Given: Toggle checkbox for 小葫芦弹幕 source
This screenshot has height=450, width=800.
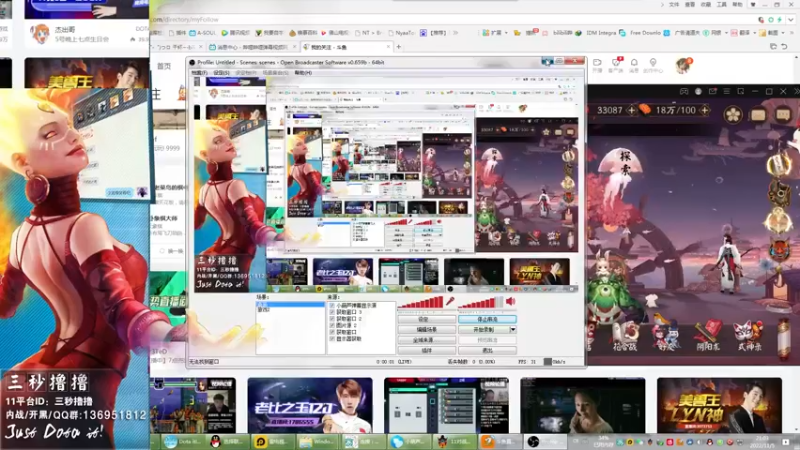Looking at the screenshot, I should coord(332,306).
